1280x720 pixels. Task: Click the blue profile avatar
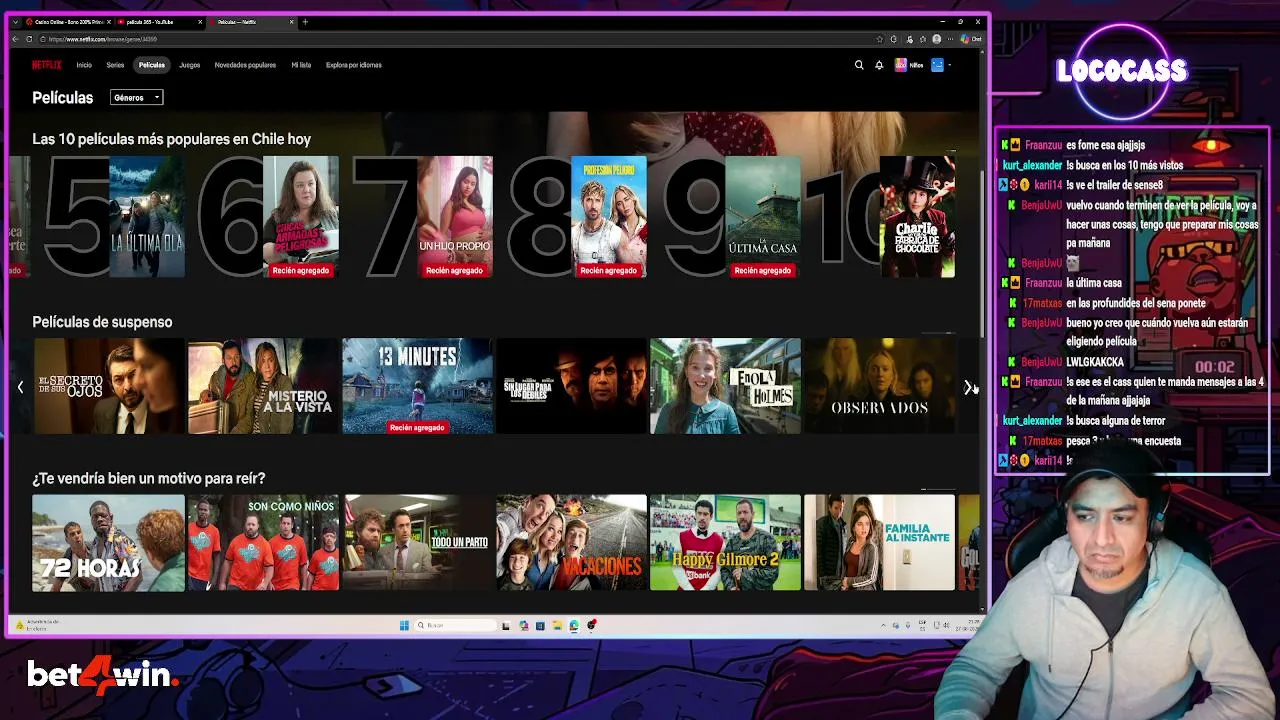[x=937, y=65]
